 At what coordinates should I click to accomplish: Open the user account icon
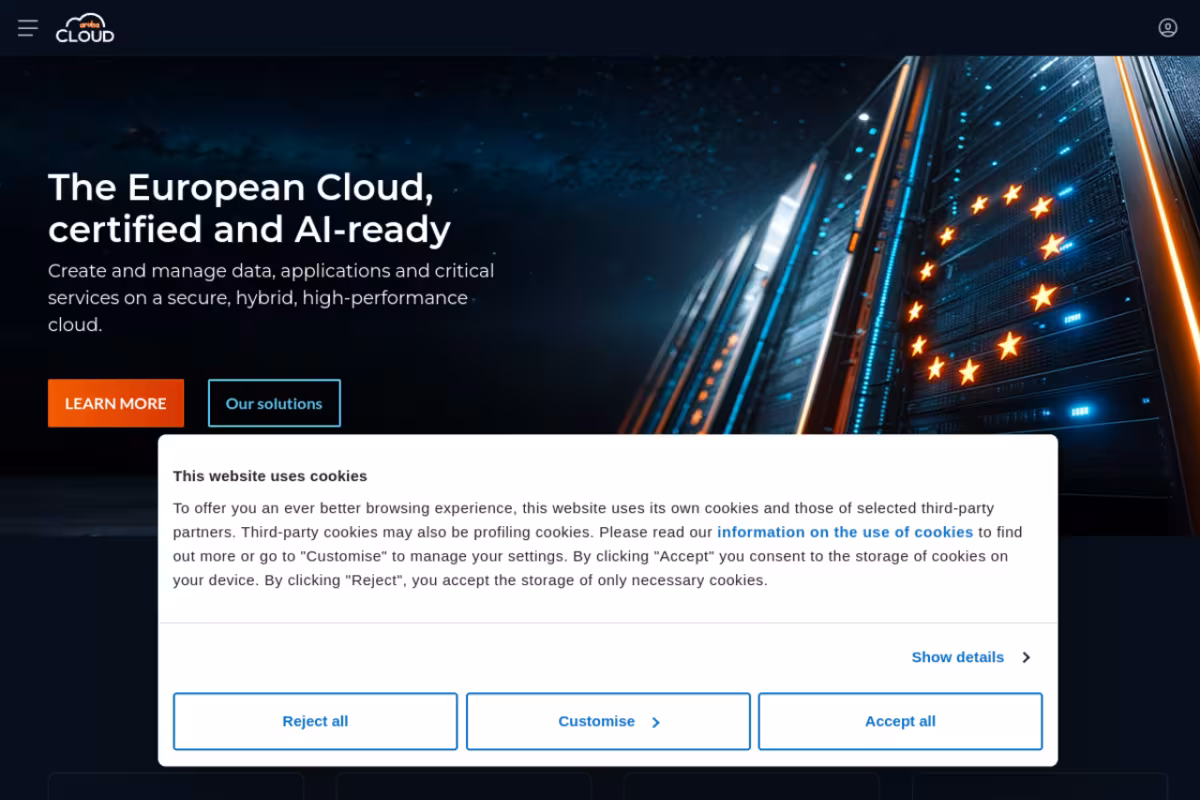pos(1167,28)
